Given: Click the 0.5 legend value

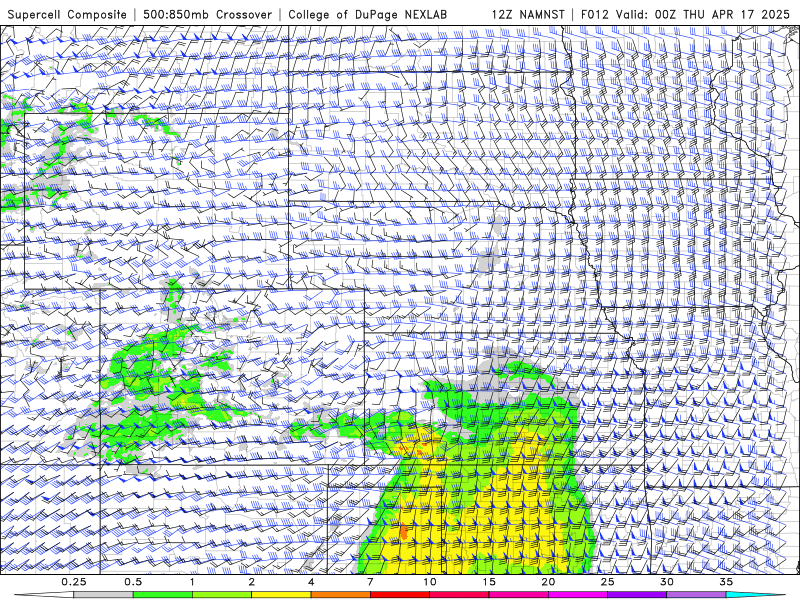Looking at the screenshot, I should click(133, 582).
